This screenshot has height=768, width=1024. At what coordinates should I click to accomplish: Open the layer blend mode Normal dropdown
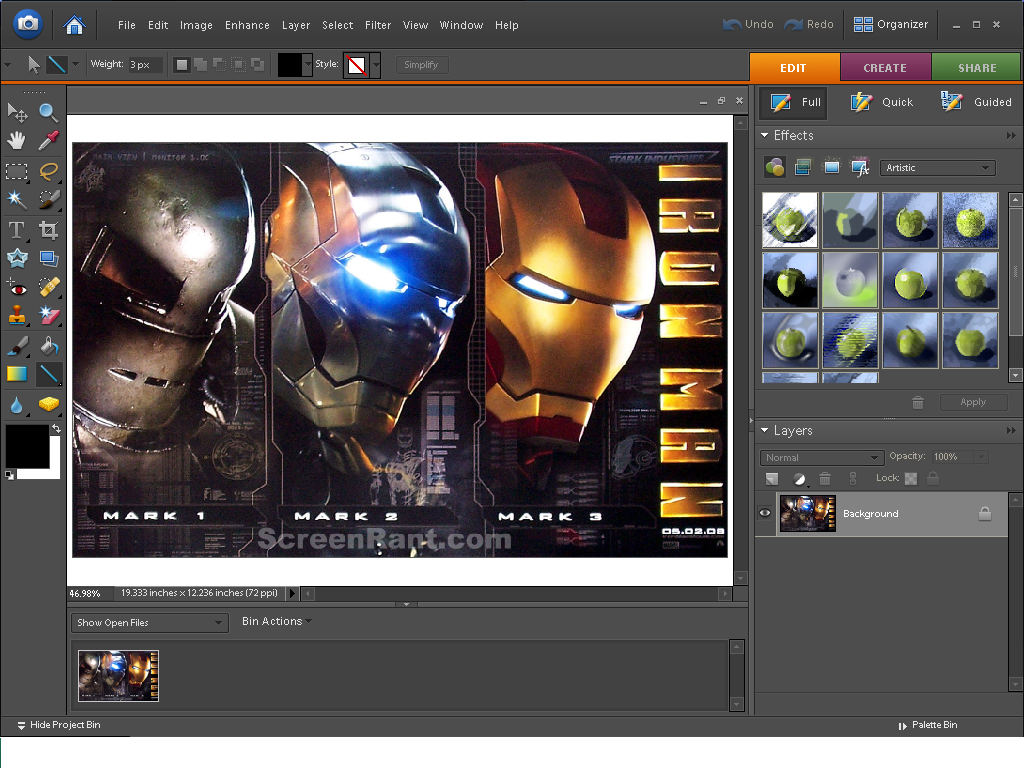click(x=820, y=457)
